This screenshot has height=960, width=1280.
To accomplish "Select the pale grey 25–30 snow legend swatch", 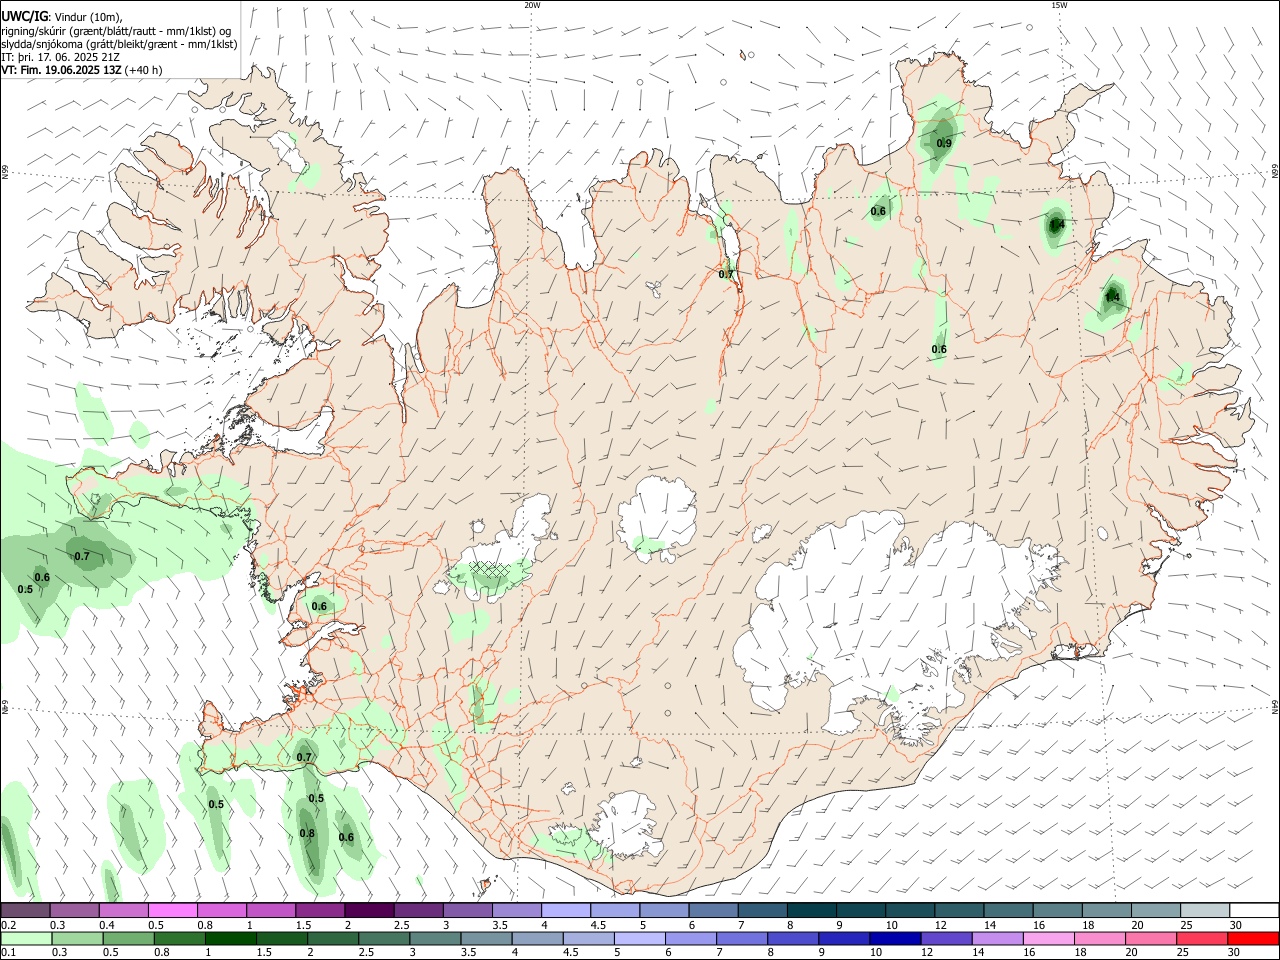I will (1205, 911).
